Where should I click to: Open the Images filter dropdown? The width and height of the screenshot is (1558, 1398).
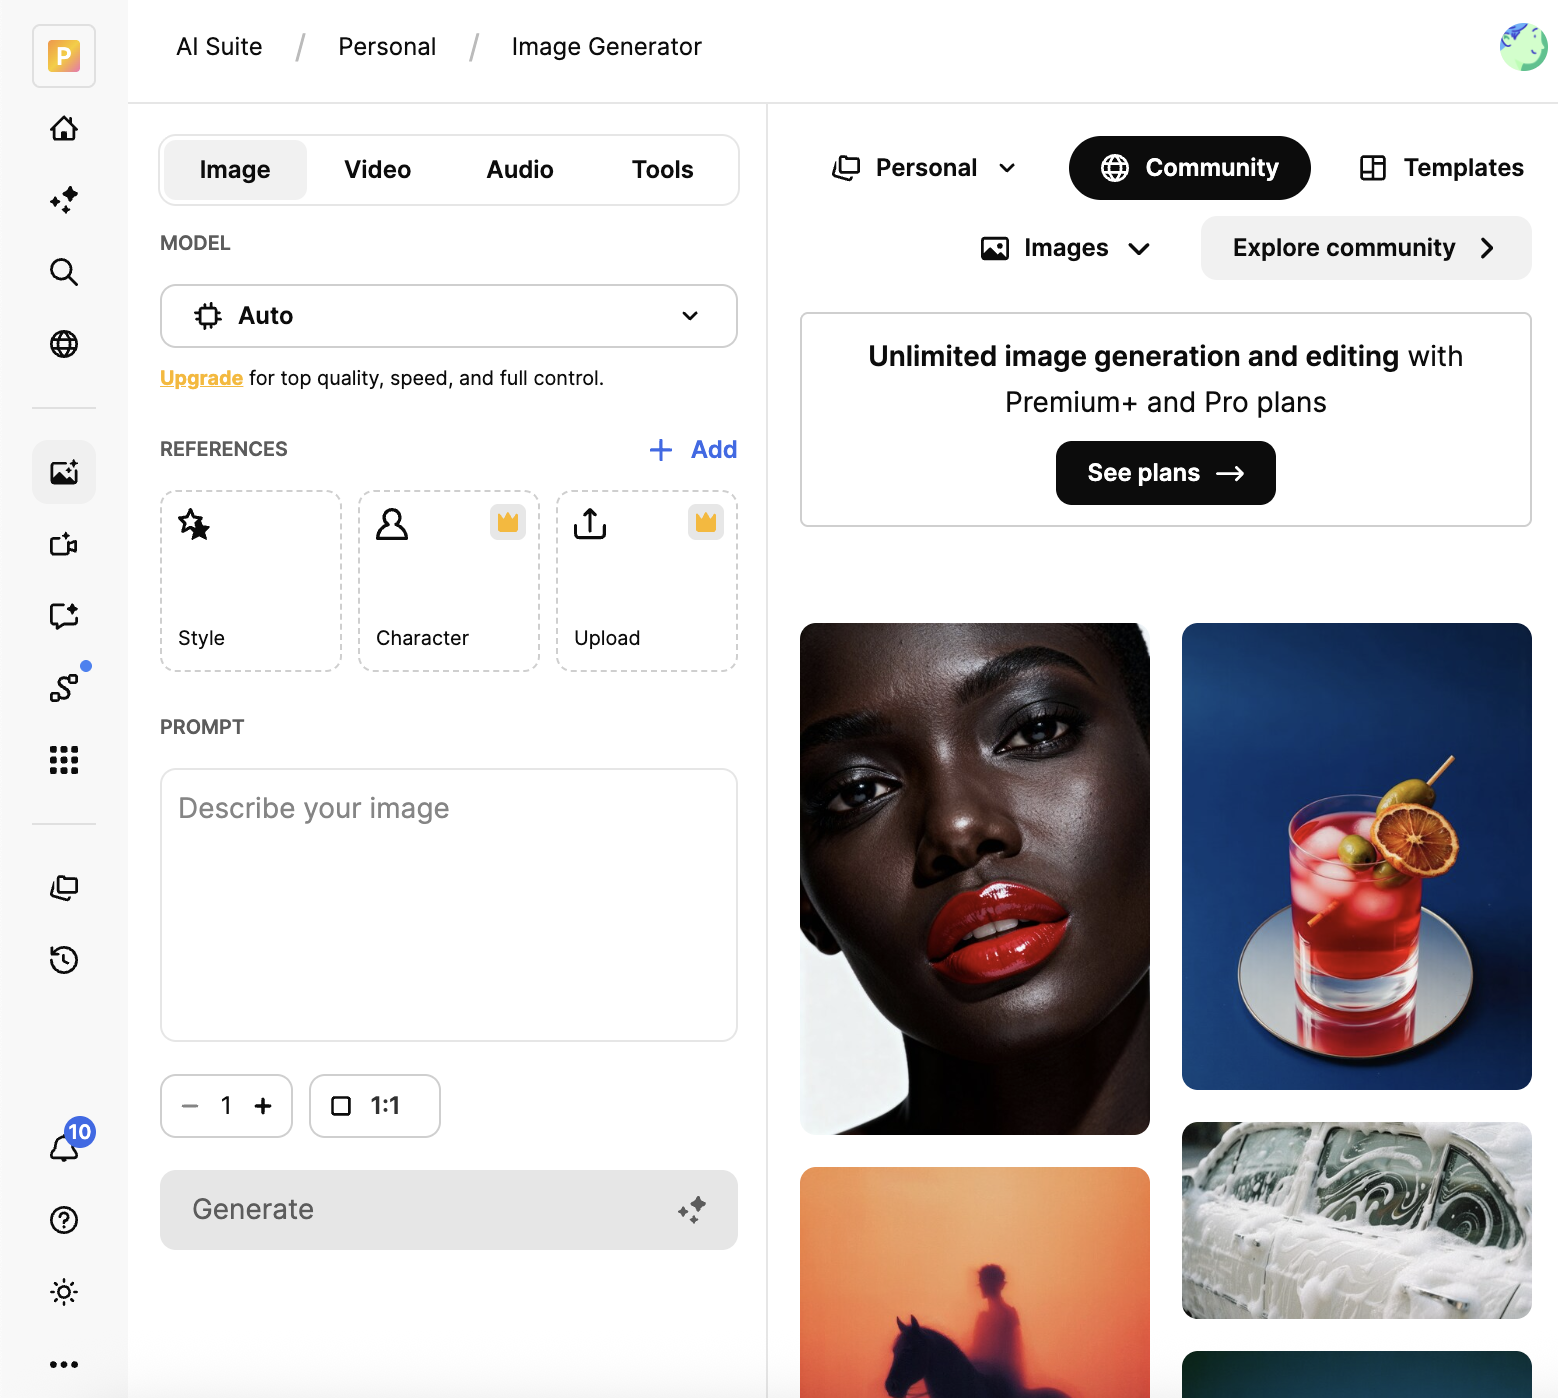pyautogui.click(x=1065, y=248)
